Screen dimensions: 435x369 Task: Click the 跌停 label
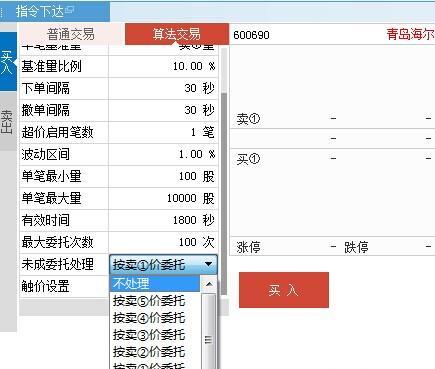[356, 248]
